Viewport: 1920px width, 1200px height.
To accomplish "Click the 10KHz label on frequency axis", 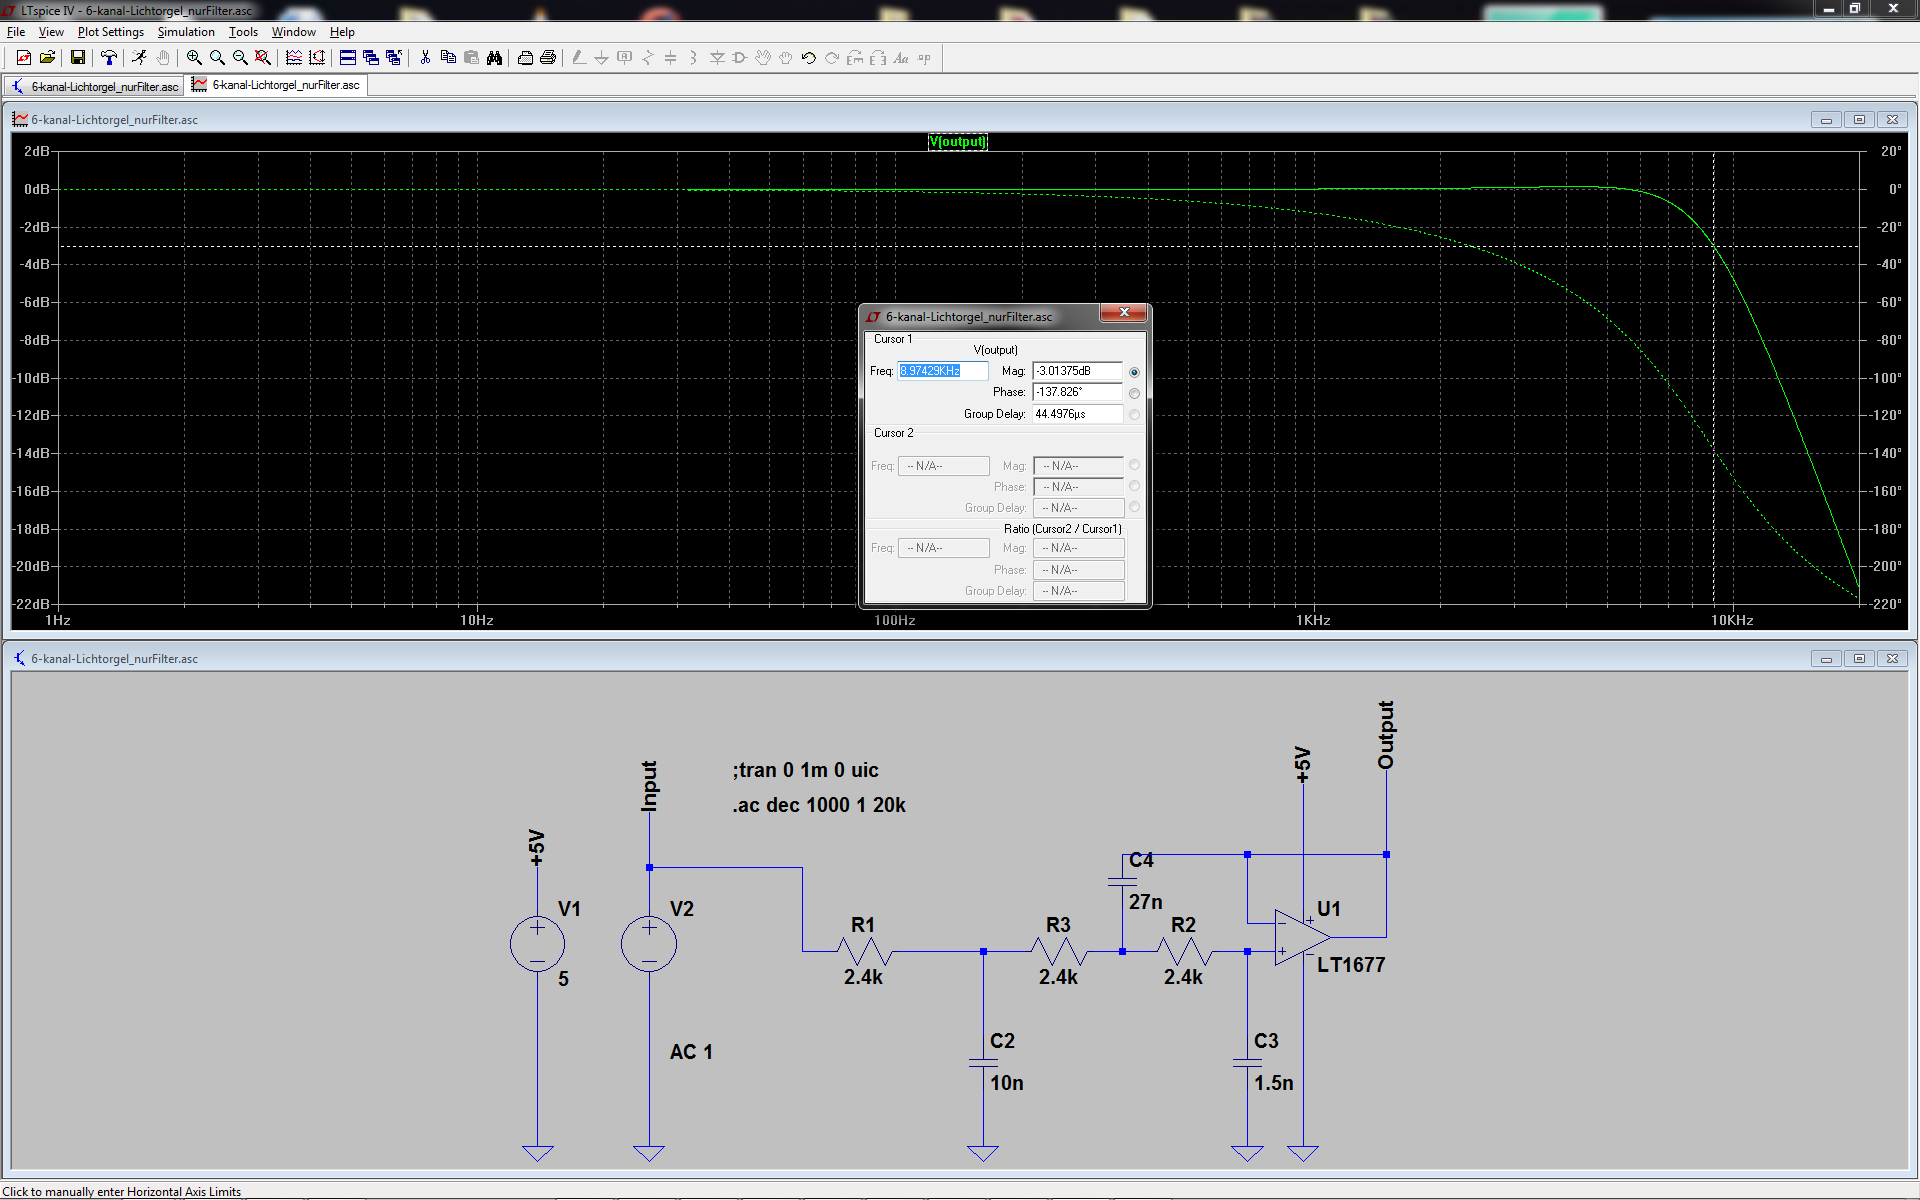I will [x=1732, y=620].
